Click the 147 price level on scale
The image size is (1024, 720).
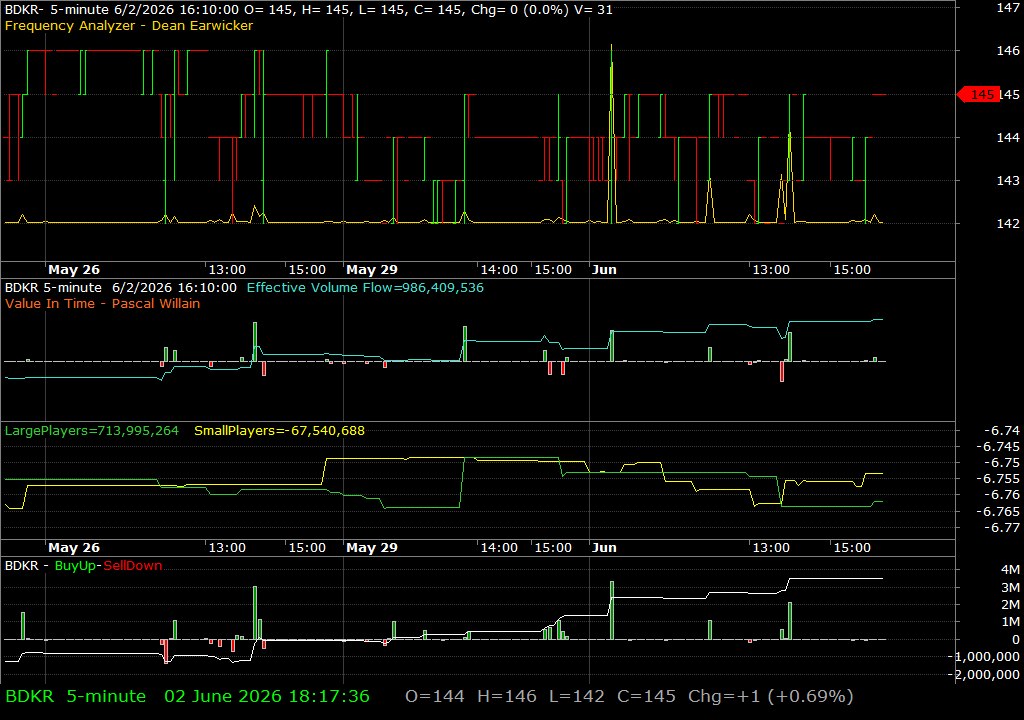[x=1008, y=8]
